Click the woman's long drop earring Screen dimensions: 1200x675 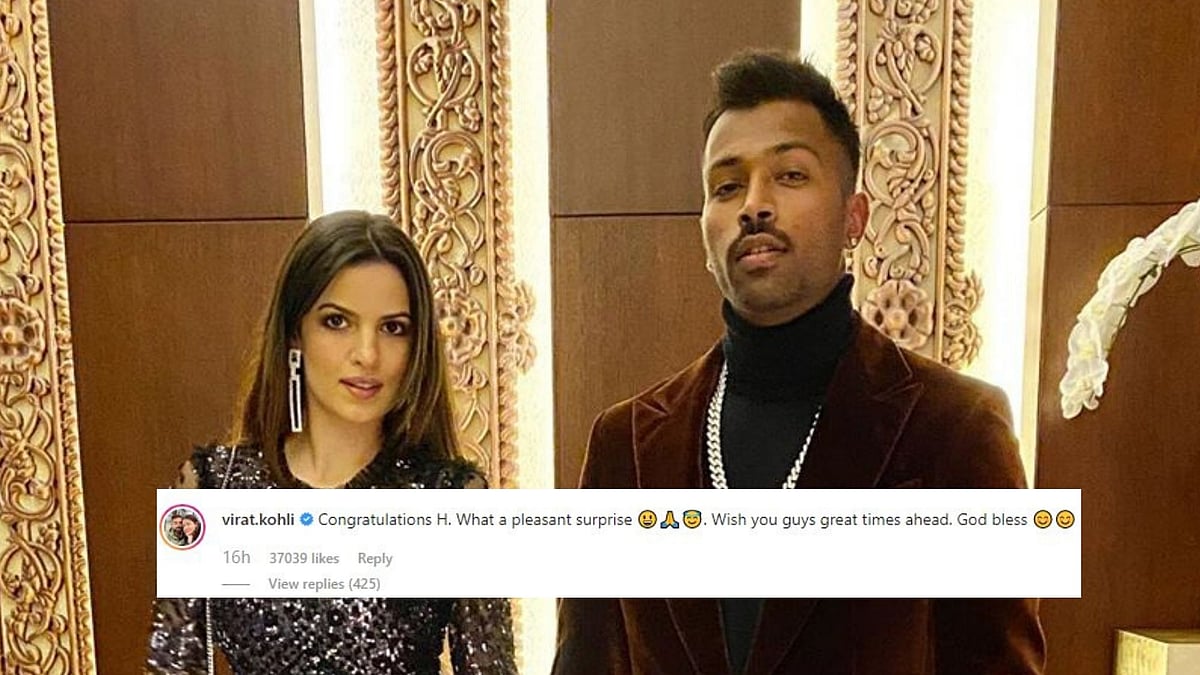pos(295,390)
